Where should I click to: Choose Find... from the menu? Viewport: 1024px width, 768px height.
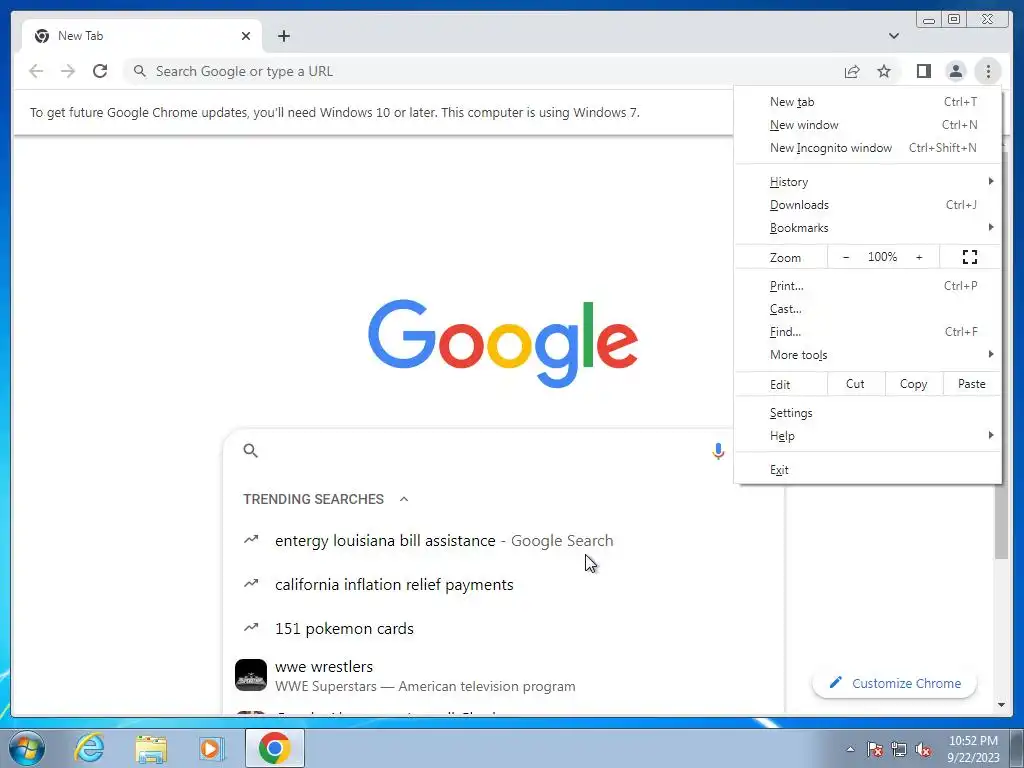868,332
